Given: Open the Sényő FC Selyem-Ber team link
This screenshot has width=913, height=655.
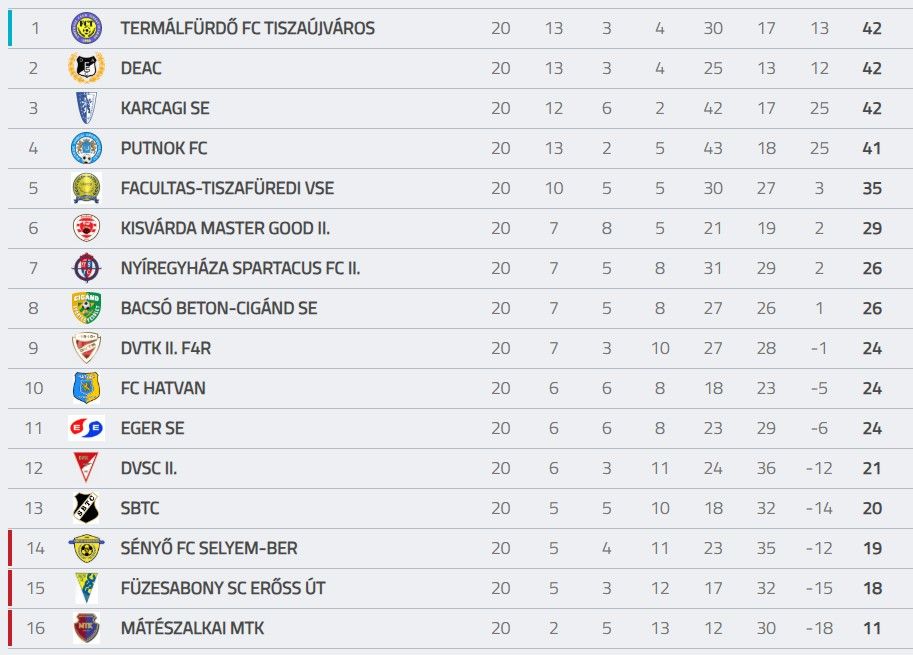Looking at the screenshot, I should pyautogui.click(x=209, y=548).
